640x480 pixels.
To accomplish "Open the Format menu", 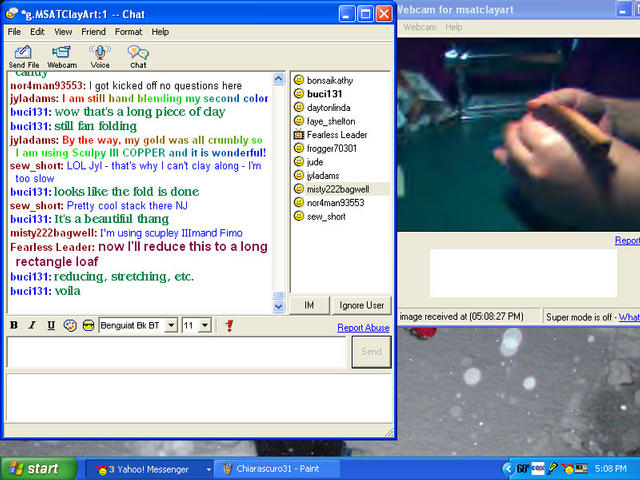I will tap(128, 32).
